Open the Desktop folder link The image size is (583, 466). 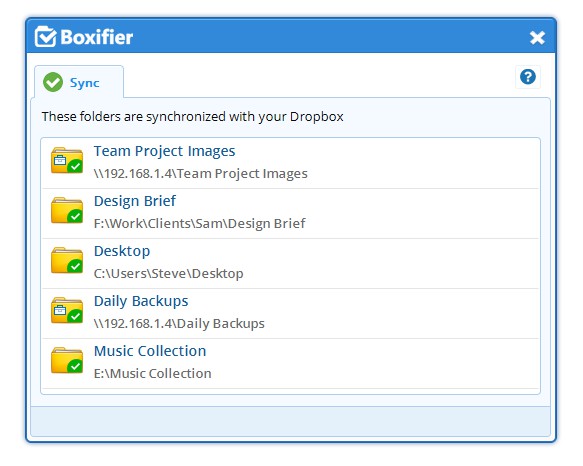(x=122, y=251)
